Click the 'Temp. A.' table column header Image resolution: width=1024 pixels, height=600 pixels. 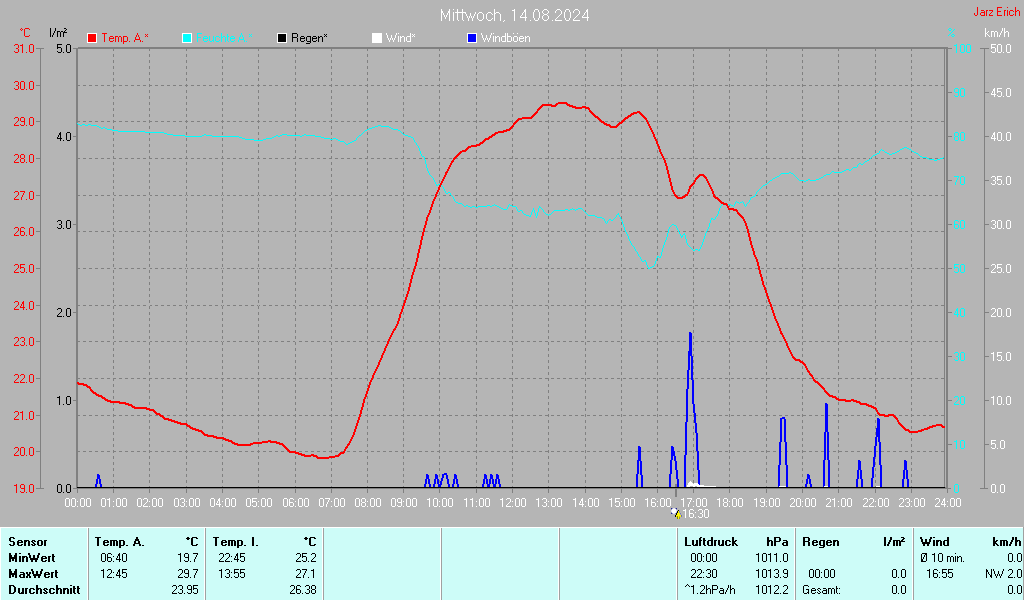(120, 542)
